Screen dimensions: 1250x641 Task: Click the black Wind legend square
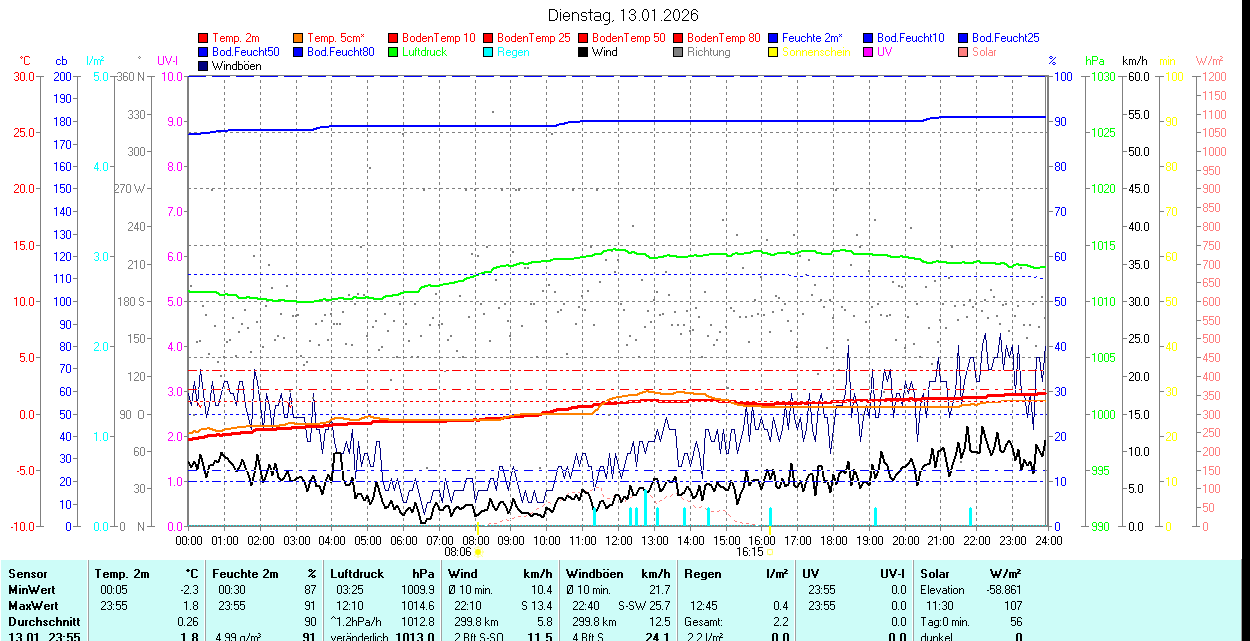pos(583,52)
